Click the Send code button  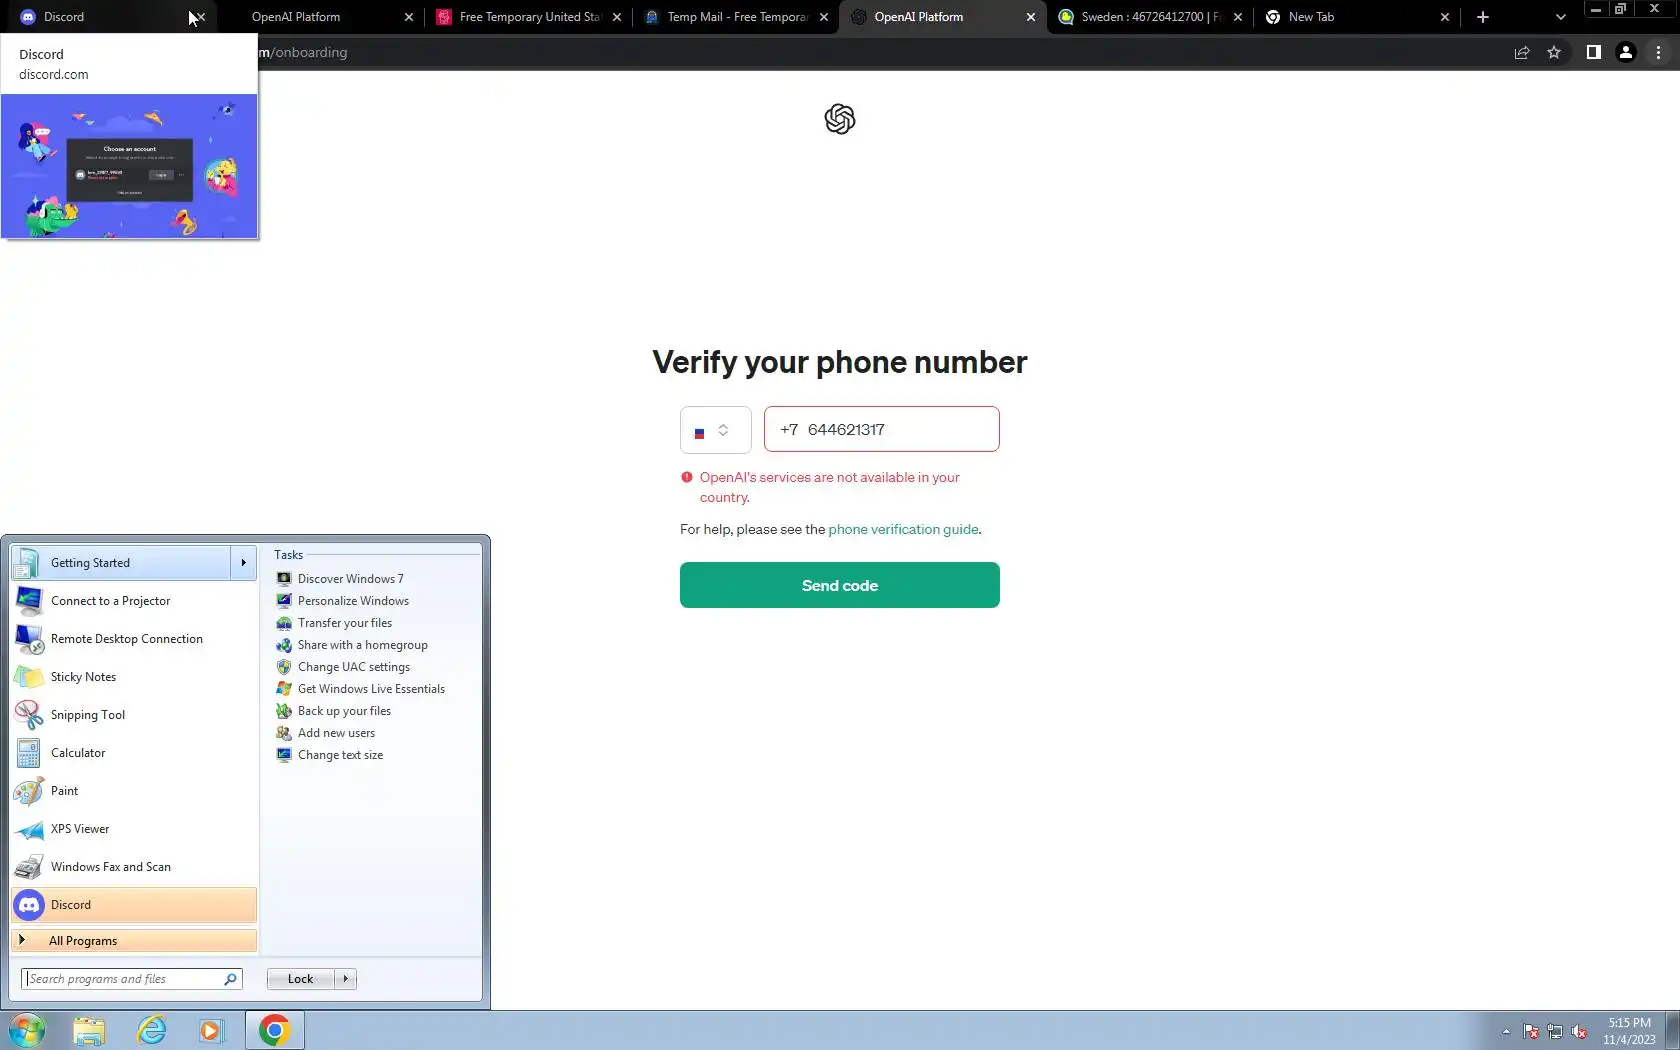[x=840, y=585]
